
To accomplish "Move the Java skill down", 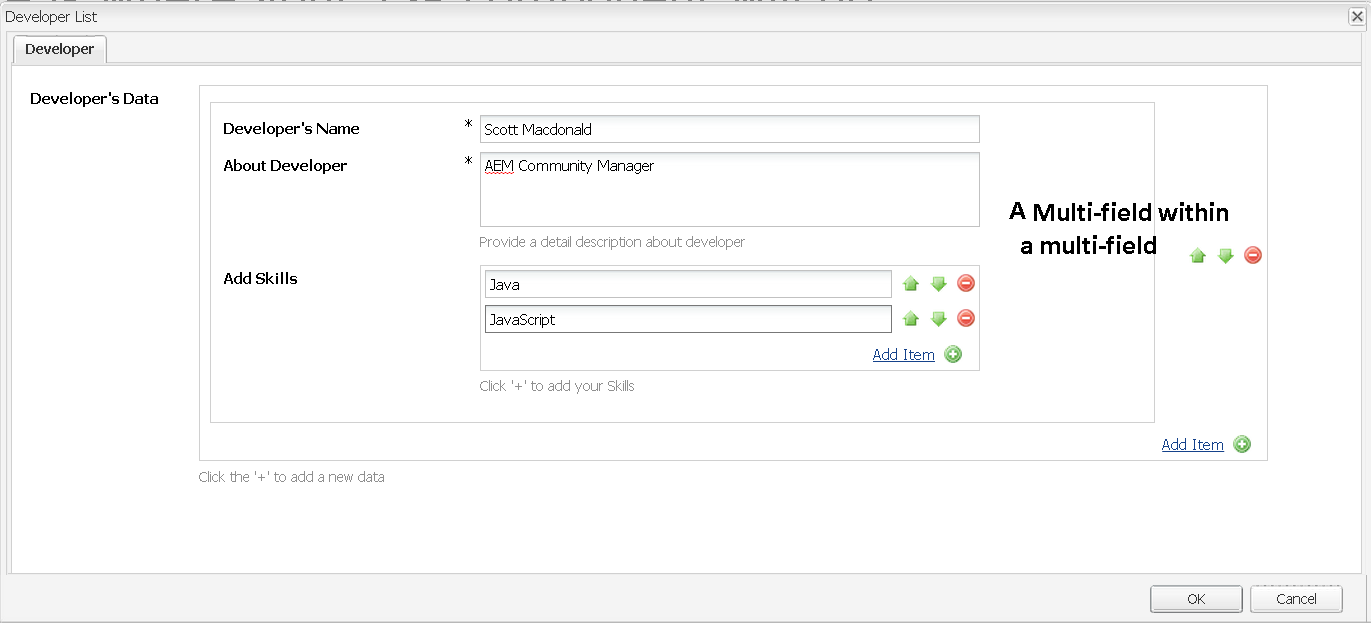I will tap(938, 284).
